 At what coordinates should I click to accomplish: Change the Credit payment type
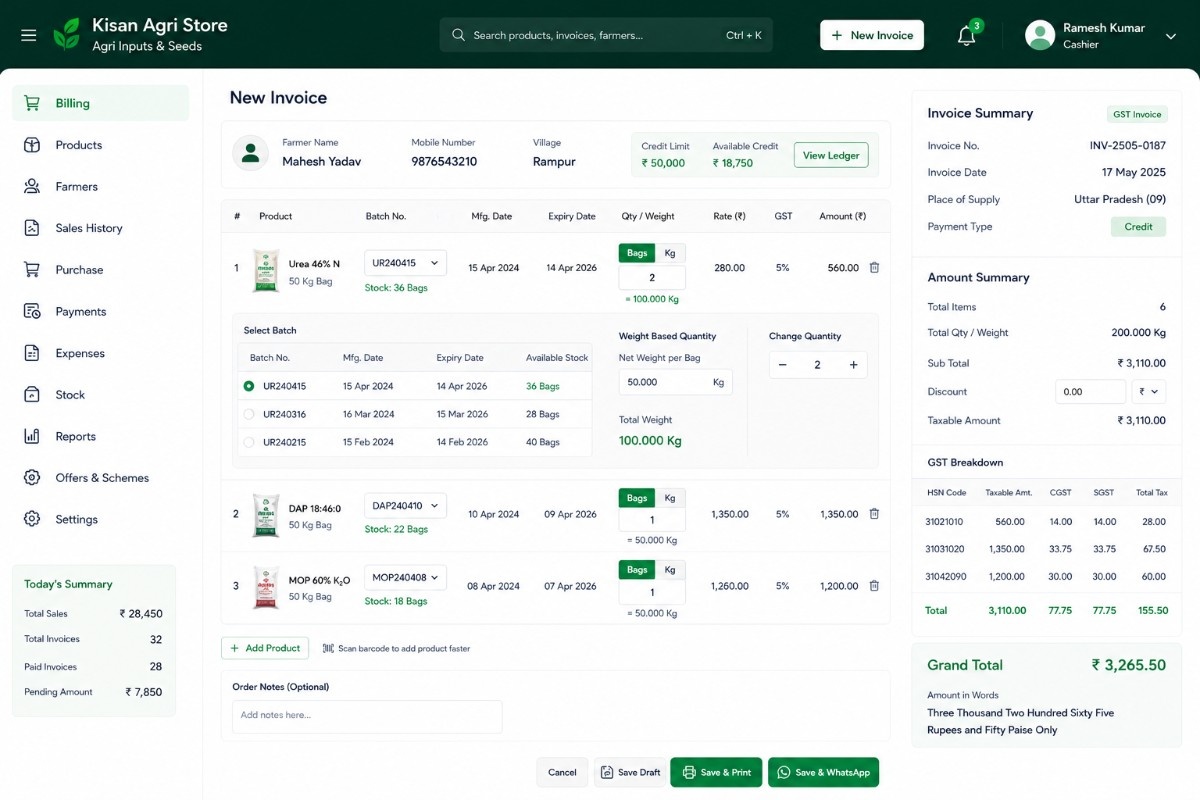1138,227
